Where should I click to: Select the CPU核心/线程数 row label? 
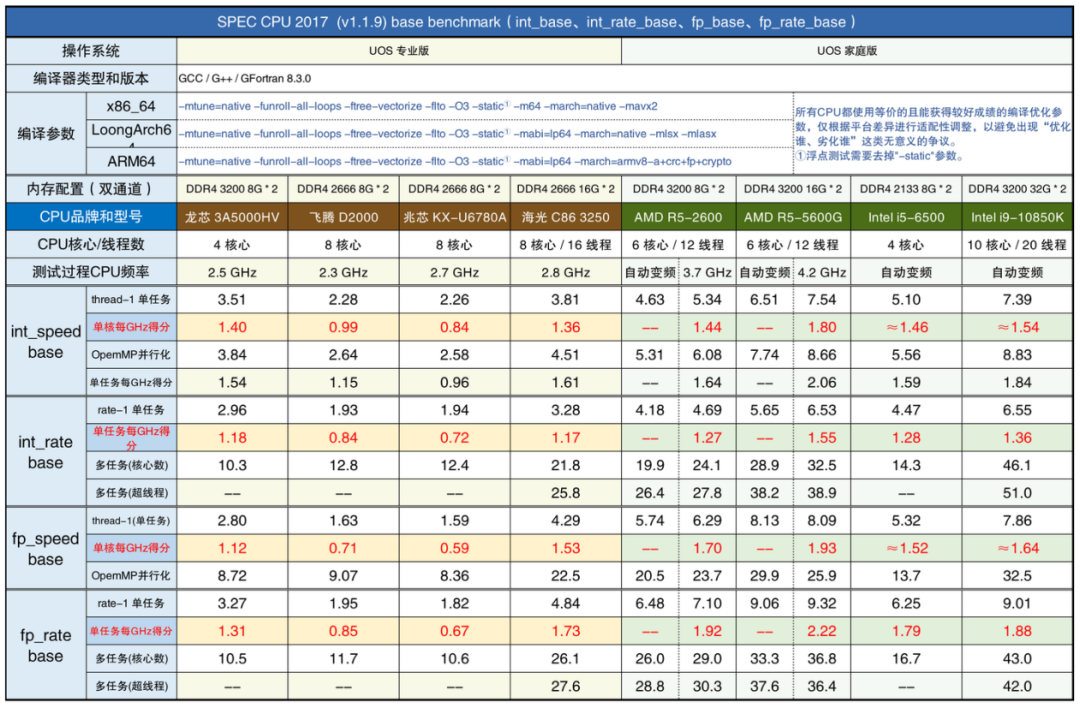pyautogui.click(x=90, y=244)
